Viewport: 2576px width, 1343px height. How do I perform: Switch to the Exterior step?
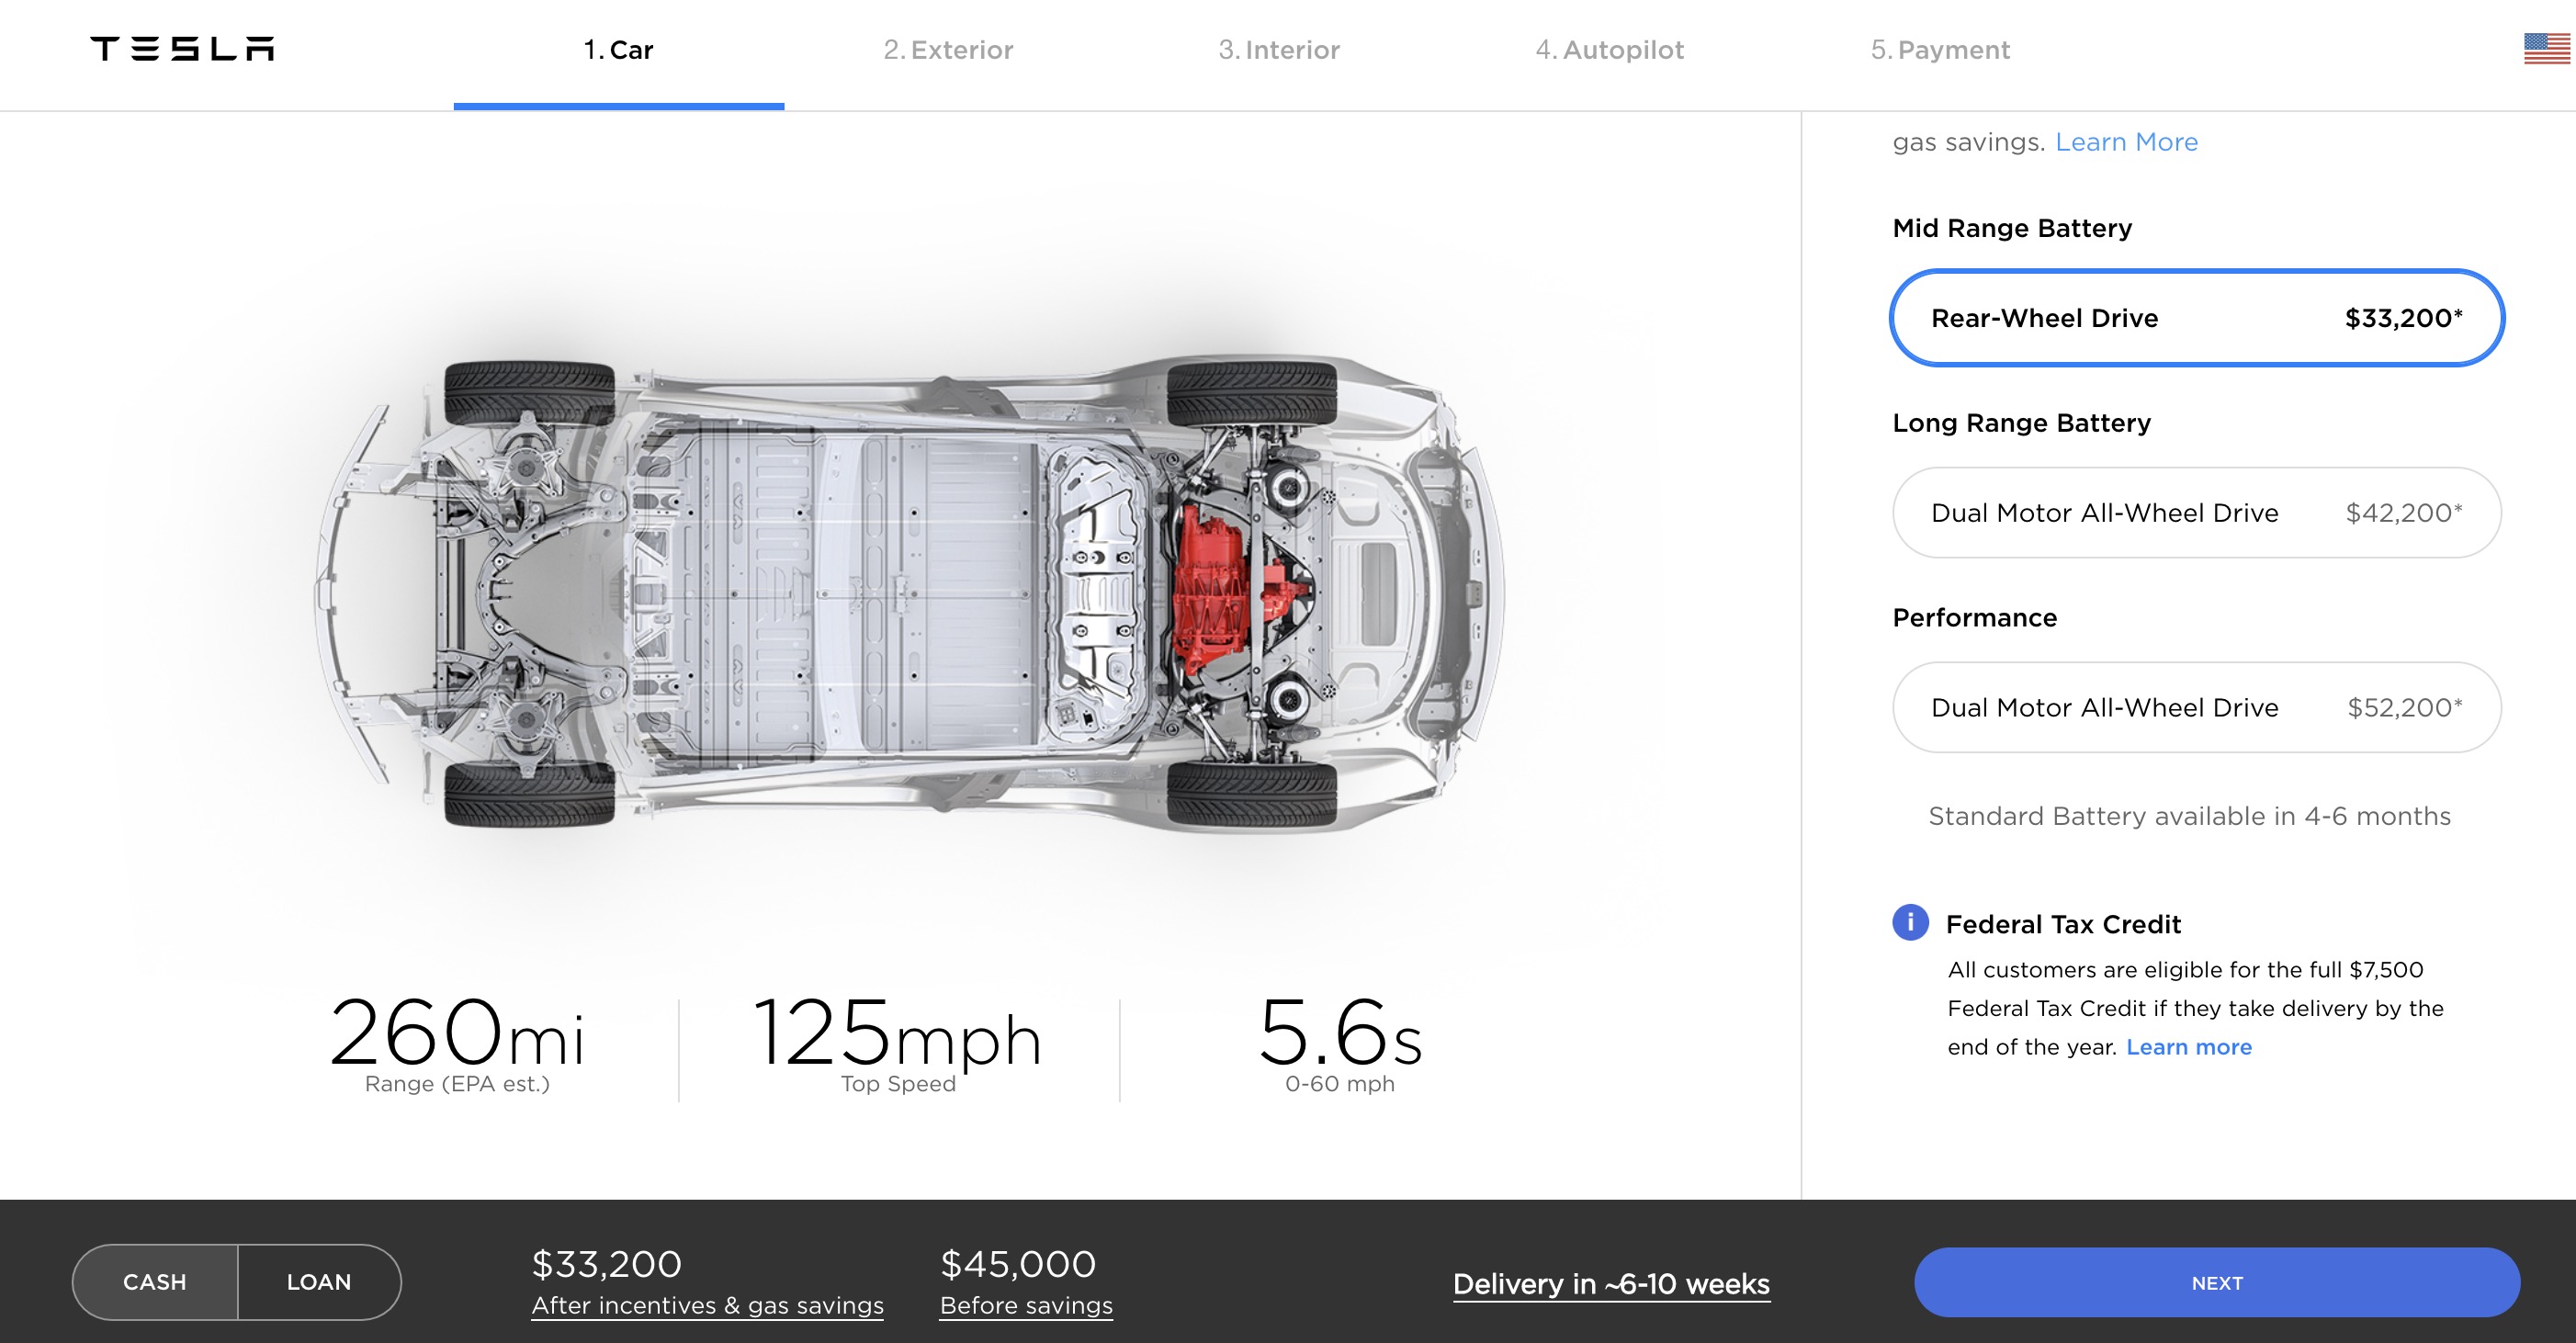tap(948, 49)
